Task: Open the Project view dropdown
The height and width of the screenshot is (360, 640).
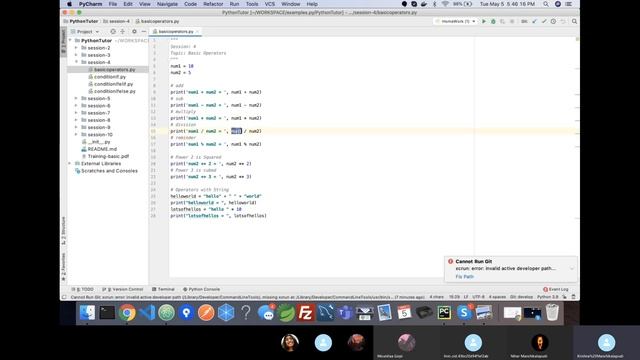Action: click(85, 31)
